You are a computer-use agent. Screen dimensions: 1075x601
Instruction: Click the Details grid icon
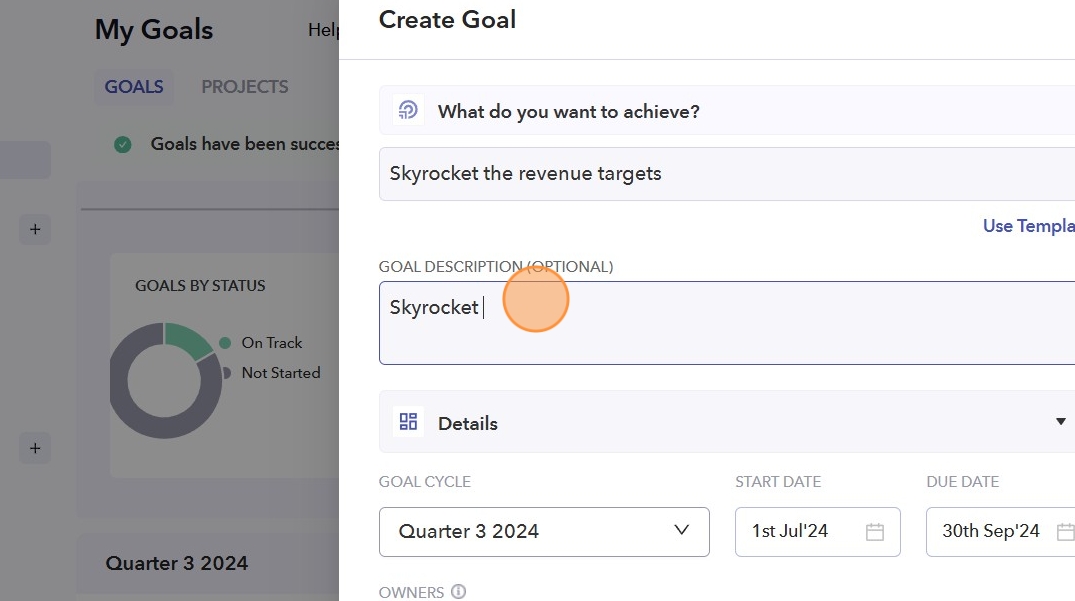pos(408,422)
